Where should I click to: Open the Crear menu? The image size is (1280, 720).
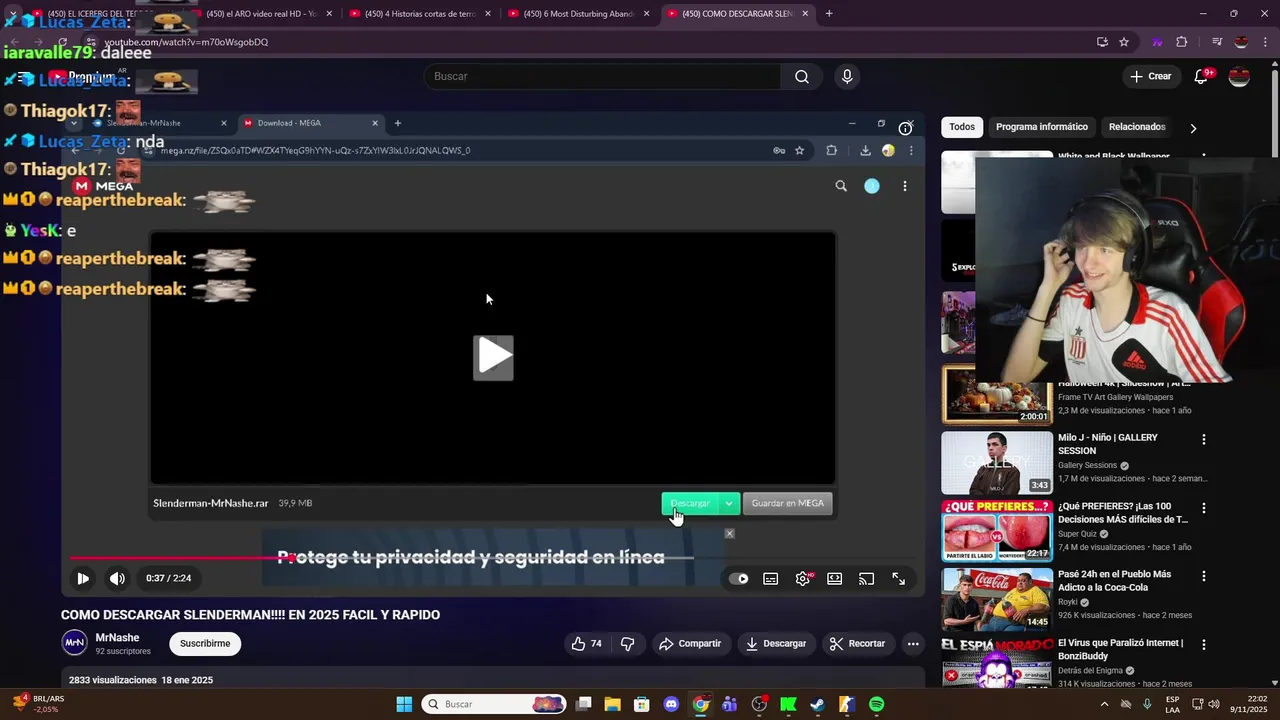pyautogui.click(x=1150, y=76)
